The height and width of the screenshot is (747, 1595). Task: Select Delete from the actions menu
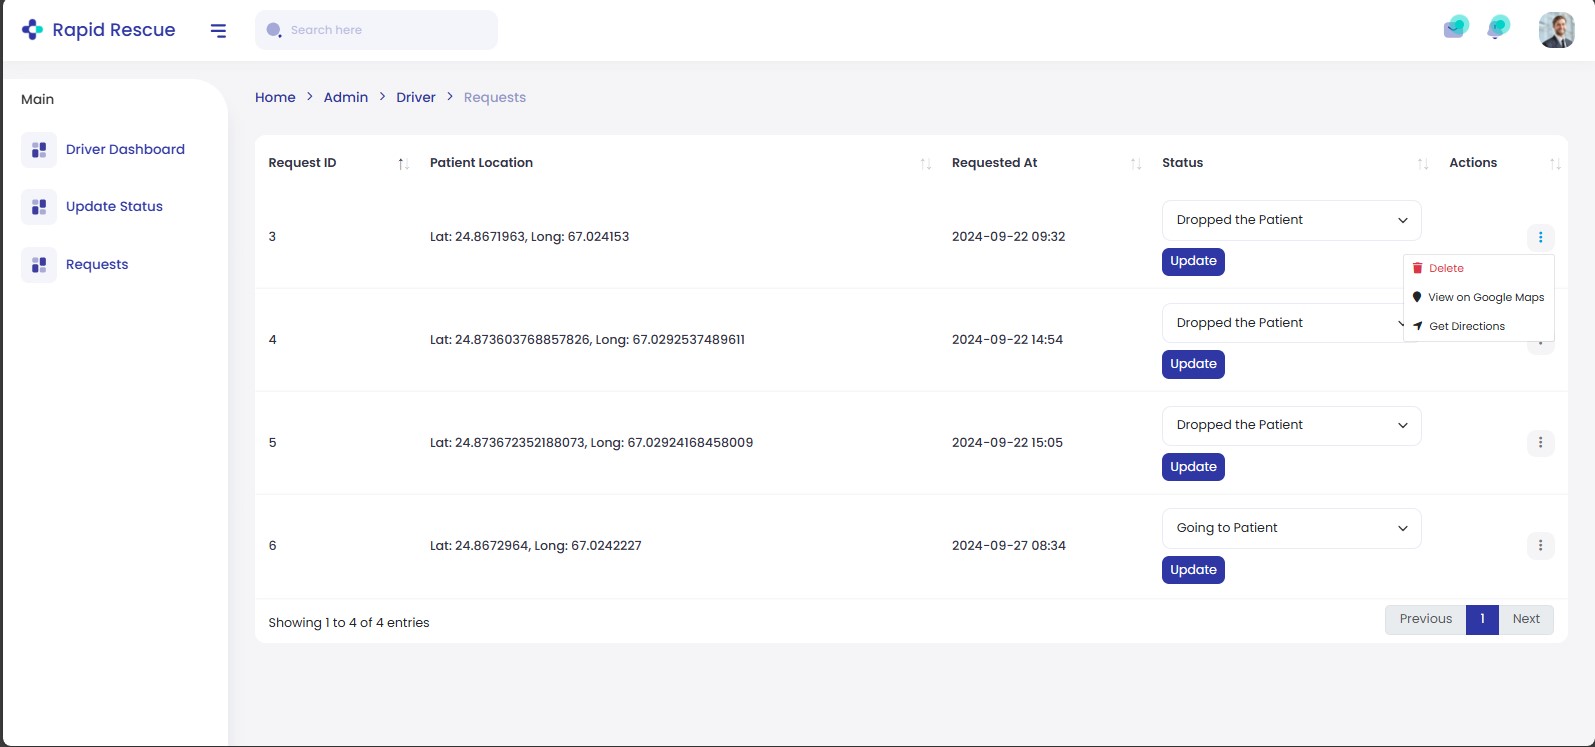[x=1446, y=268]
